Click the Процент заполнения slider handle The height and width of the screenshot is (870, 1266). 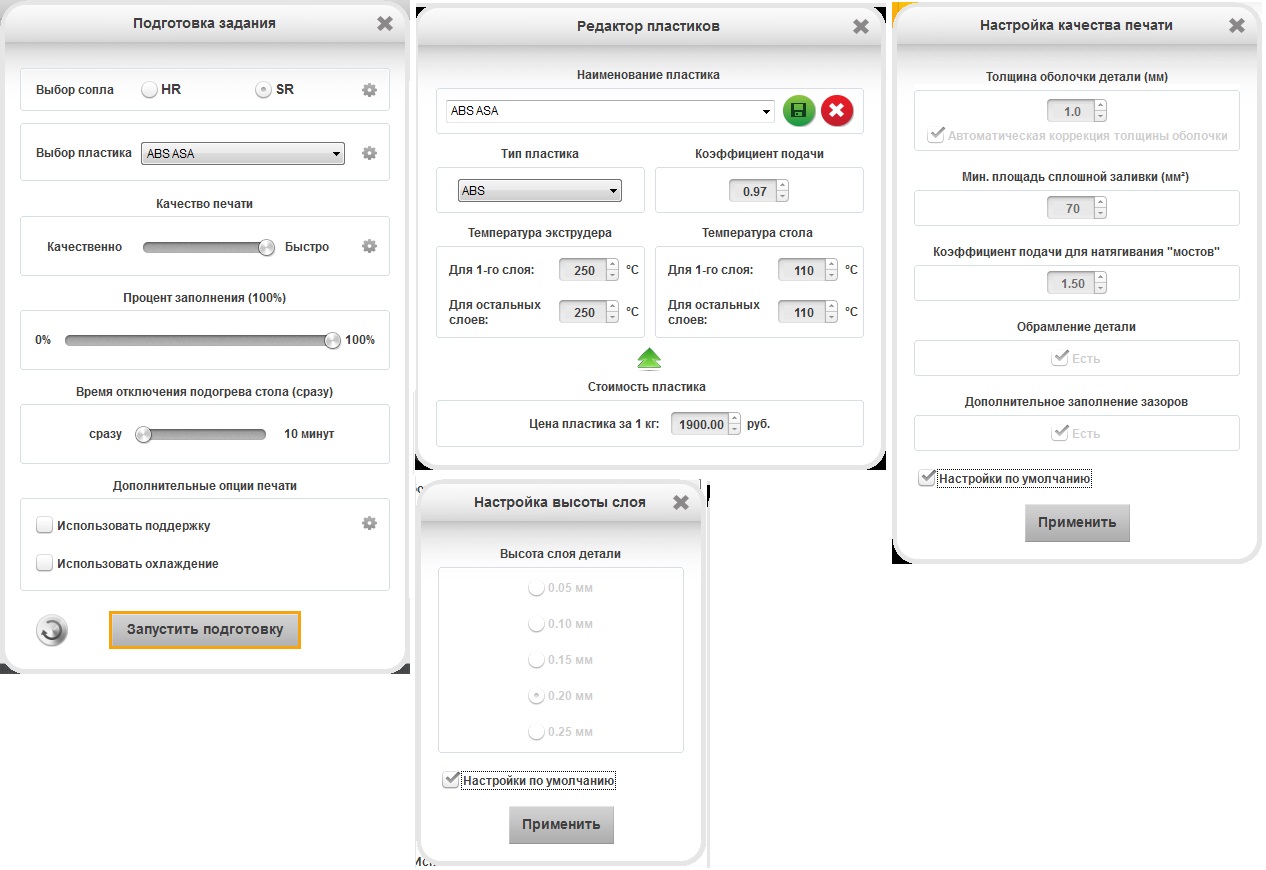tap(332, 340)
